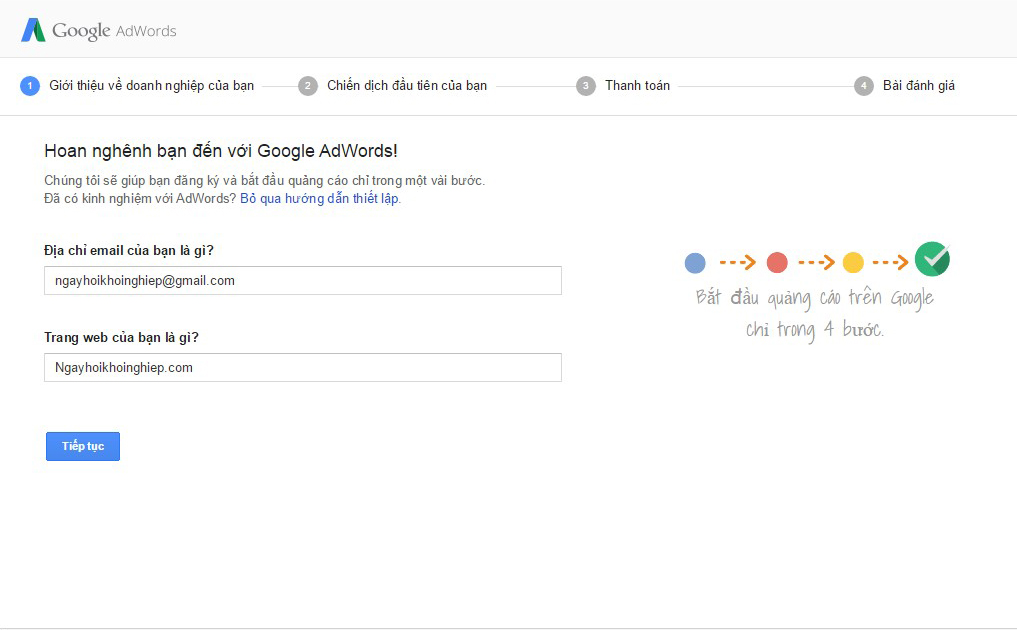Focus the website URL input field

[x=303, y=368]
